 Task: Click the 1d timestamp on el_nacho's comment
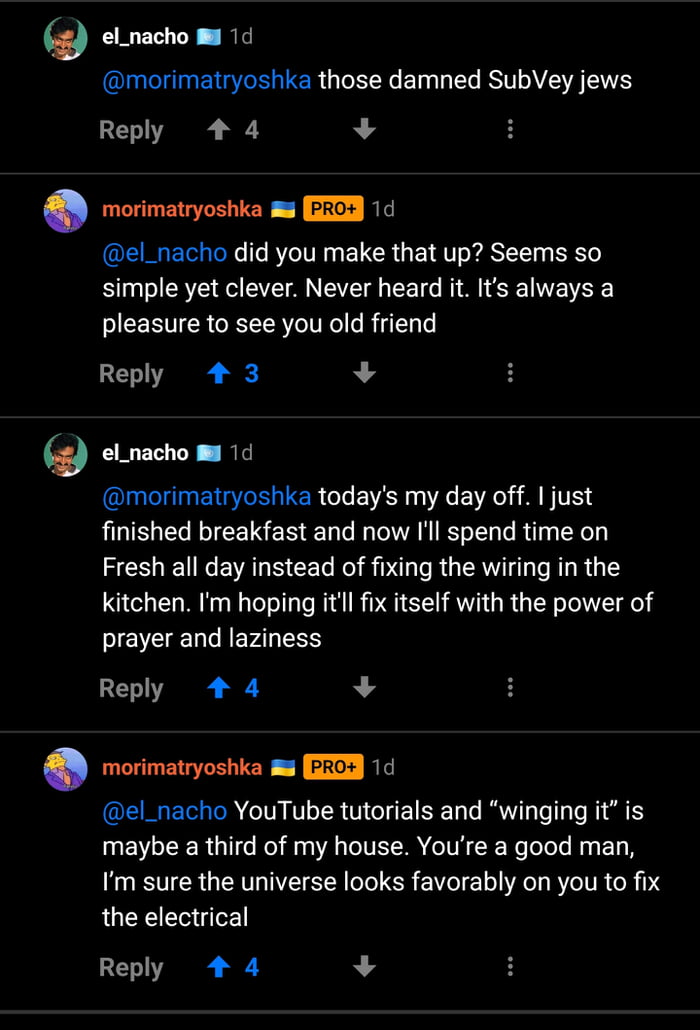point(240,36)
